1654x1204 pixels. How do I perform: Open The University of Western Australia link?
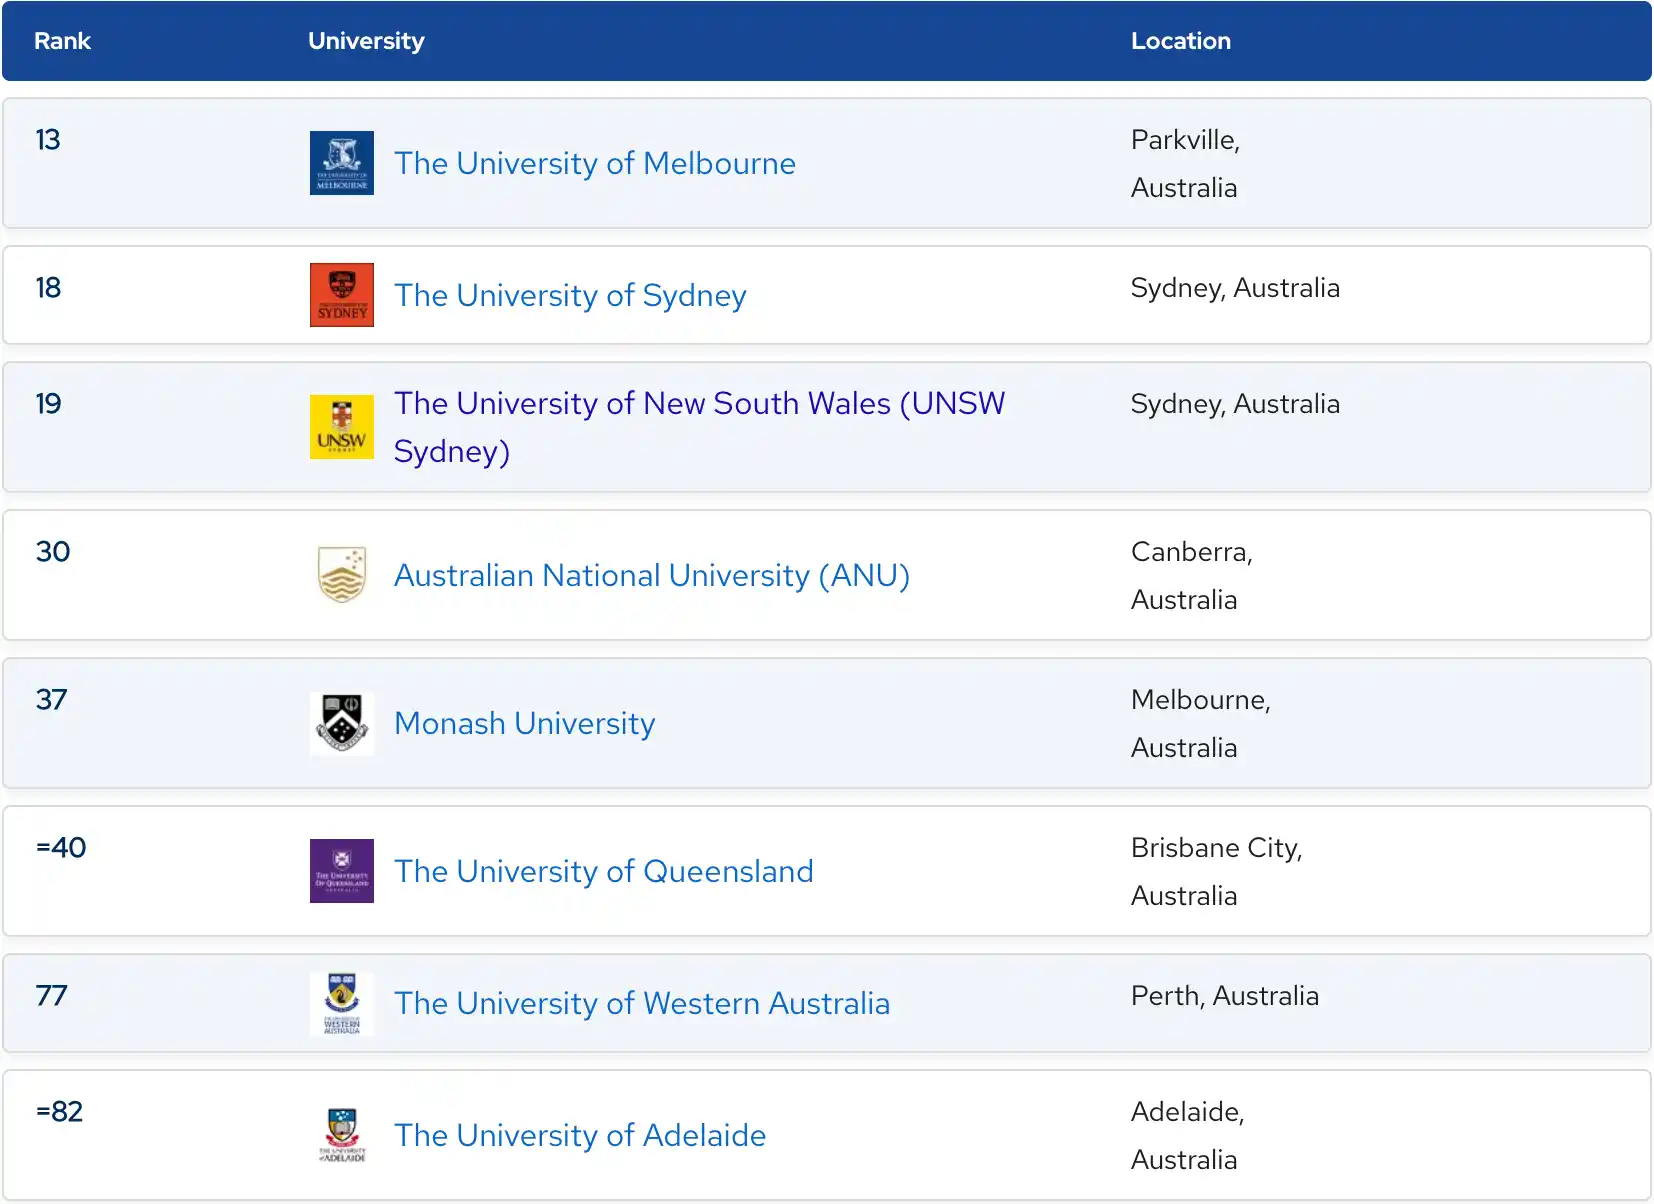pyautogui.click(x=642, y=1003)
